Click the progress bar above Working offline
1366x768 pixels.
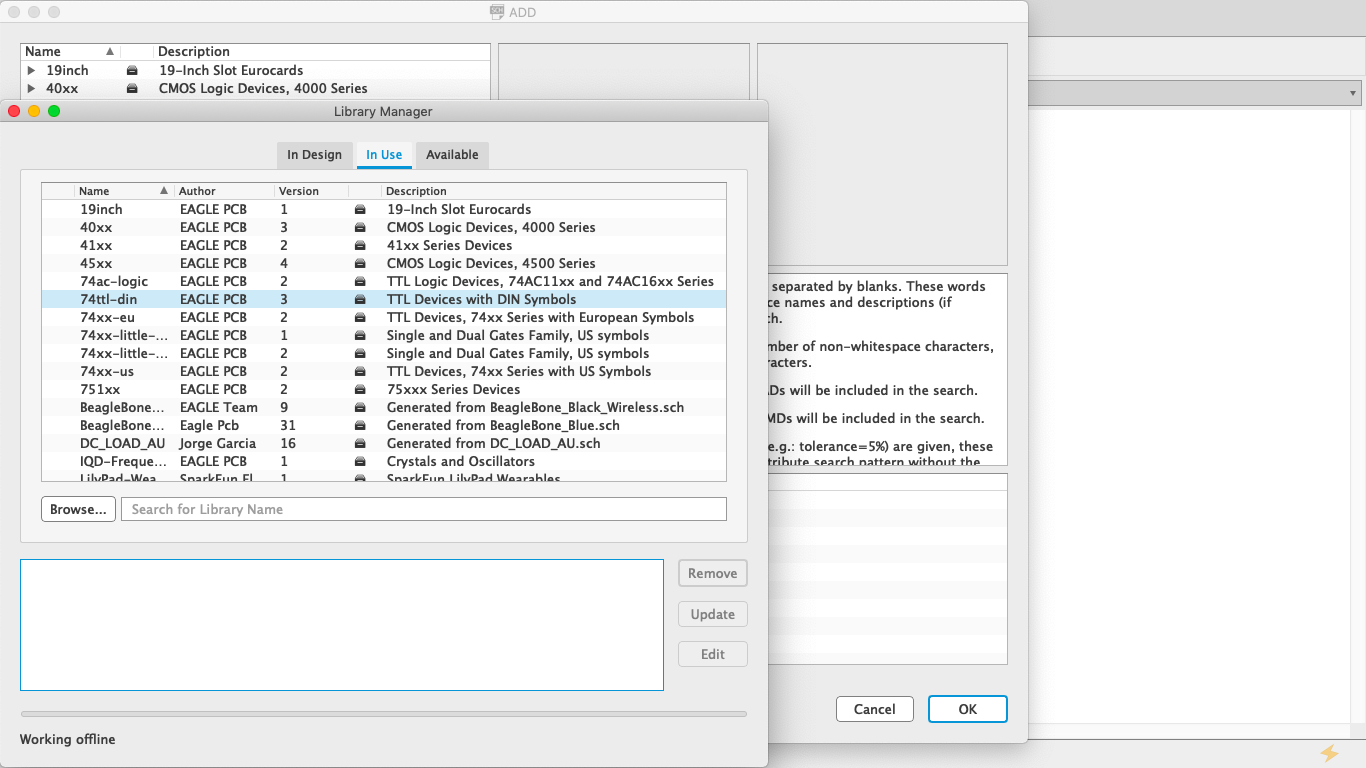[383, 714]
